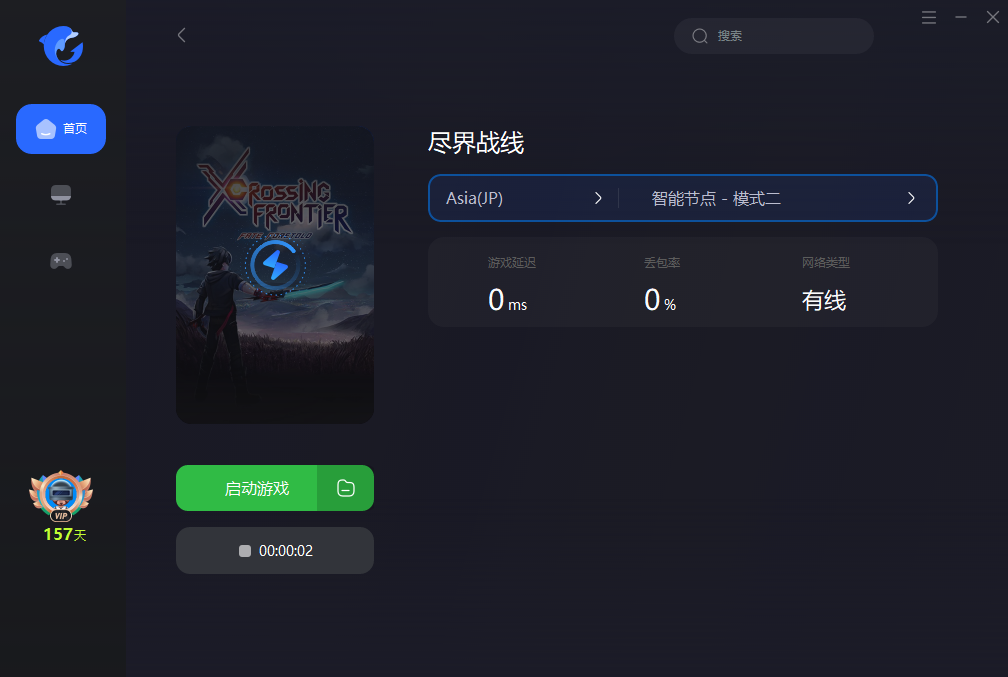The image size is (1008, 677).
Task: Stop acceleration timer 00:00:02
Action: [275, 550]
